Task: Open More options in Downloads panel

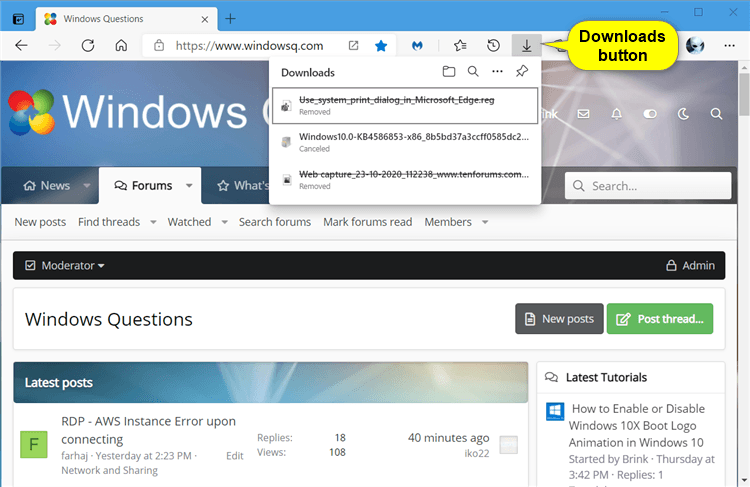Action: 497,72
